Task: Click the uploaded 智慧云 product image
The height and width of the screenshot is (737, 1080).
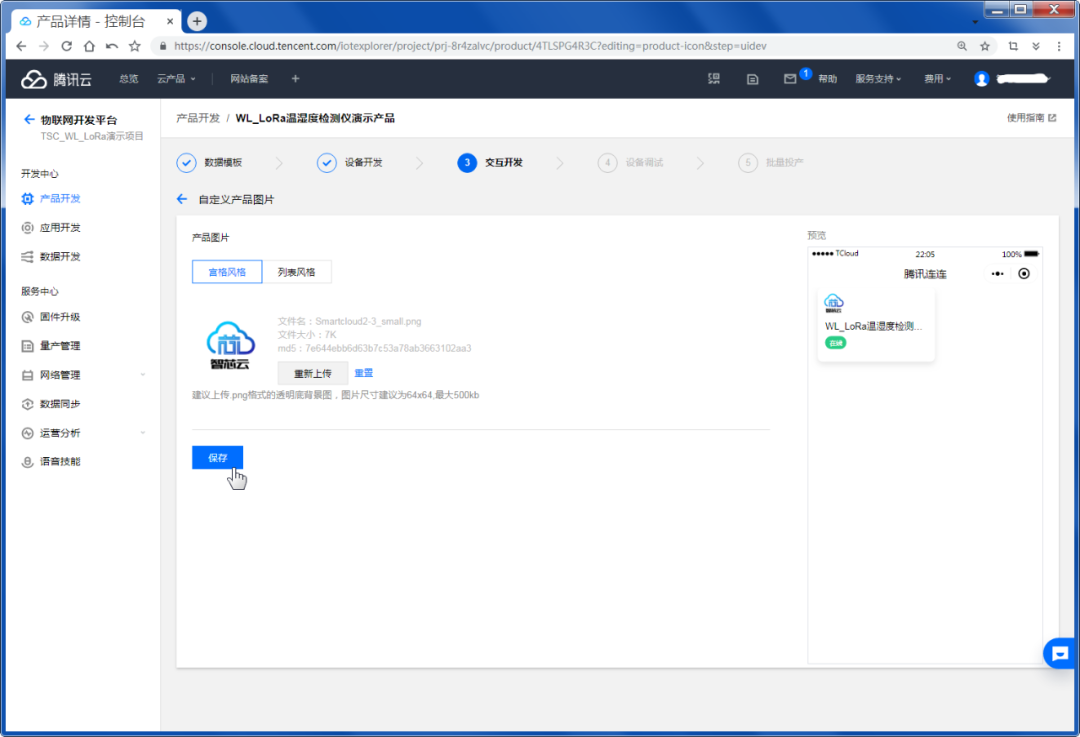Action: point(231,346)
